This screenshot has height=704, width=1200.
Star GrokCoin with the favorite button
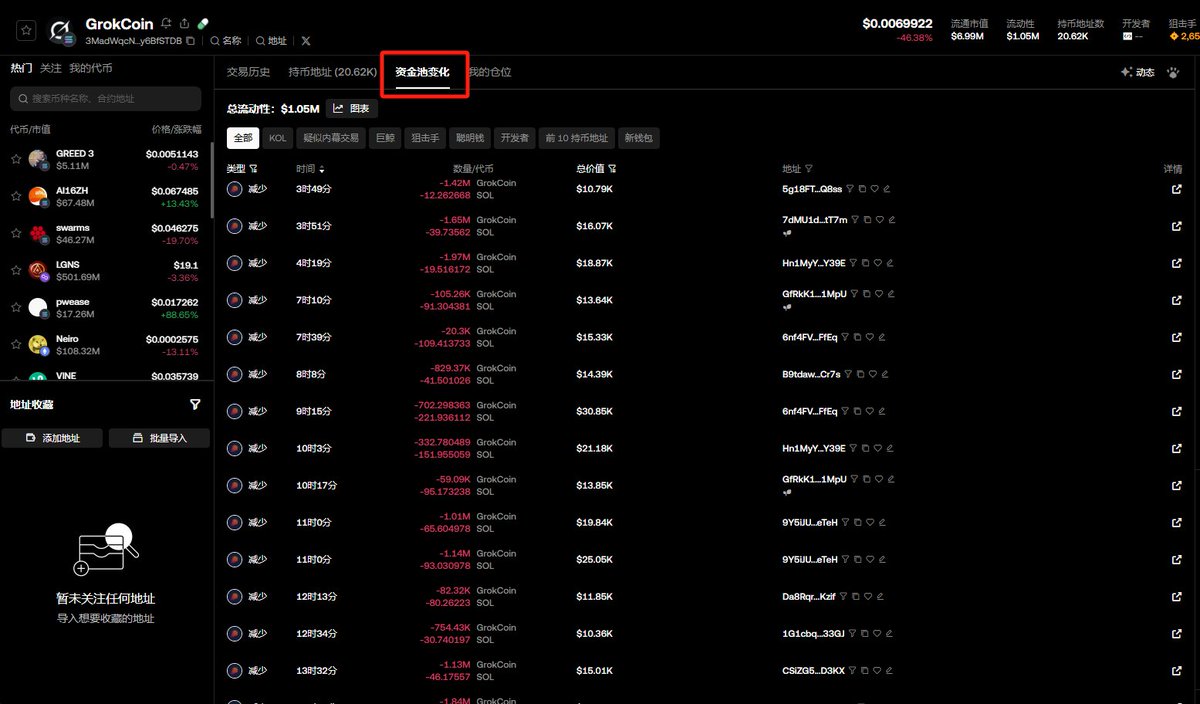point(27,30)
